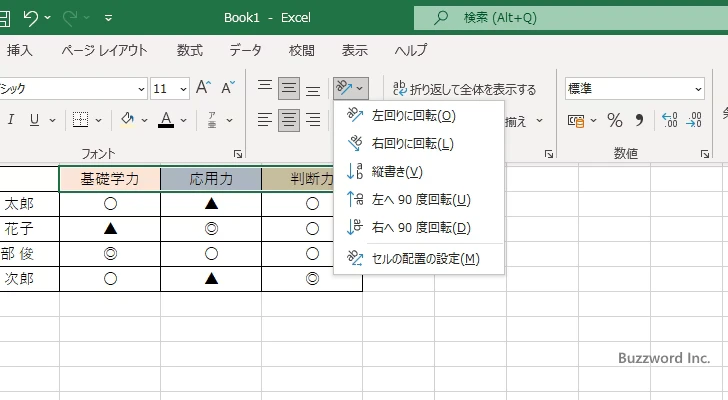Click decrease decimal icon
Screen dimensions: 728x400
(x=694, y=121)
